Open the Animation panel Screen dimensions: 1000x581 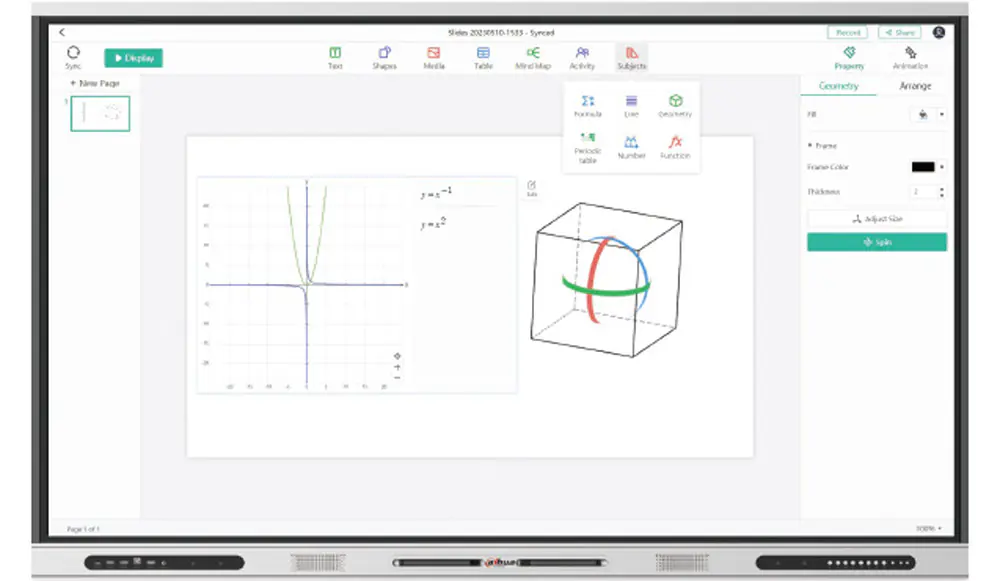click(910, 57)
